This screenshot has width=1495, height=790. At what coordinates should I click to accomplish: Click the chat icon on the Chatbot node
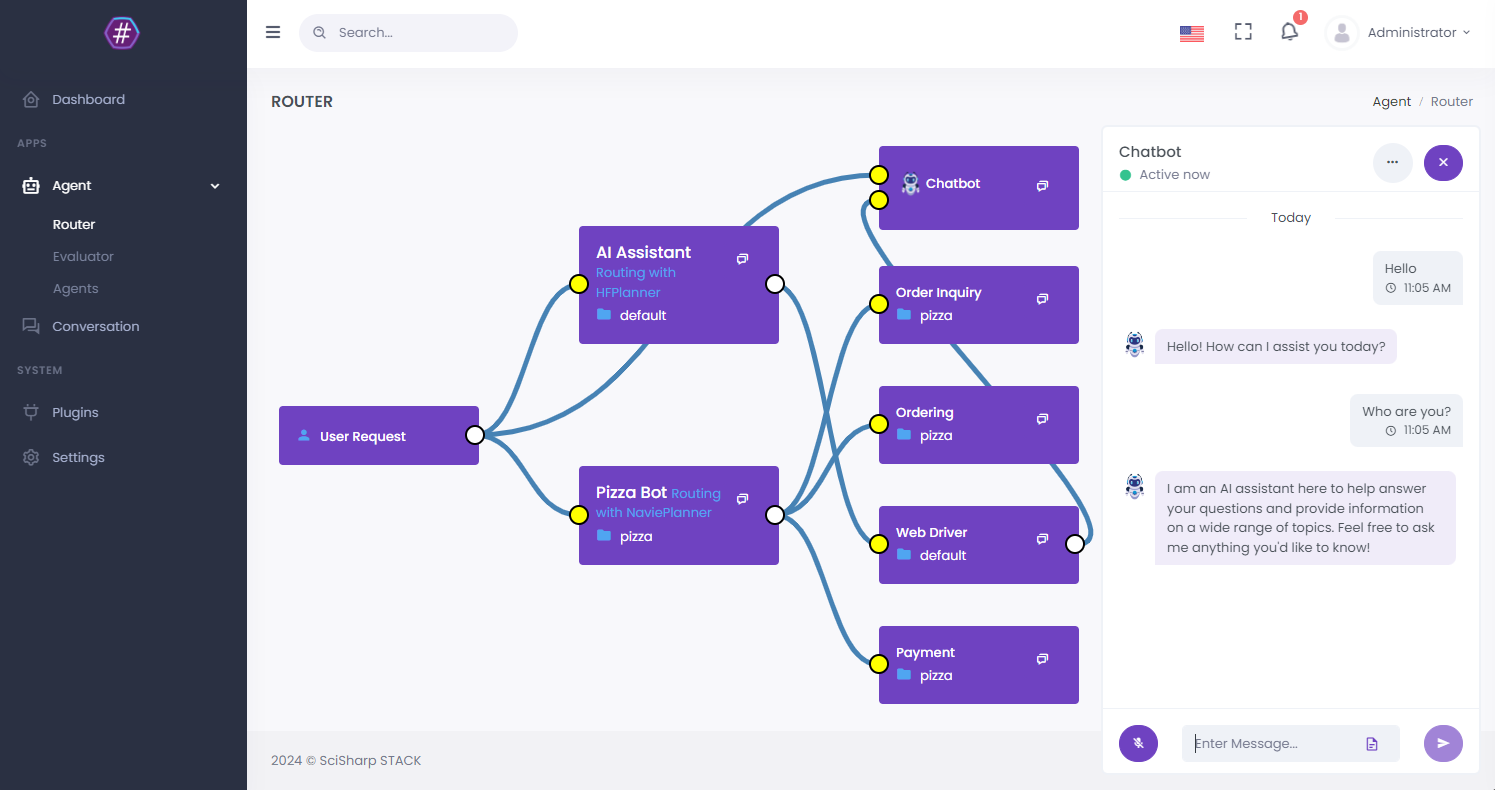pos(1042,186)
